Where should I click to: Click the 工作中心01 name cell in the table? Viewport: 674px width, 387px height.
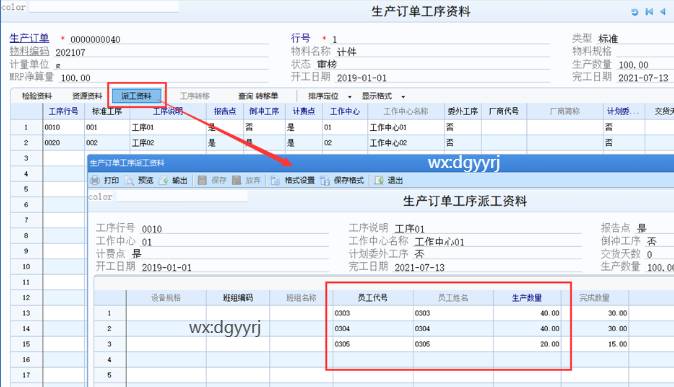[x=405, y=127]
